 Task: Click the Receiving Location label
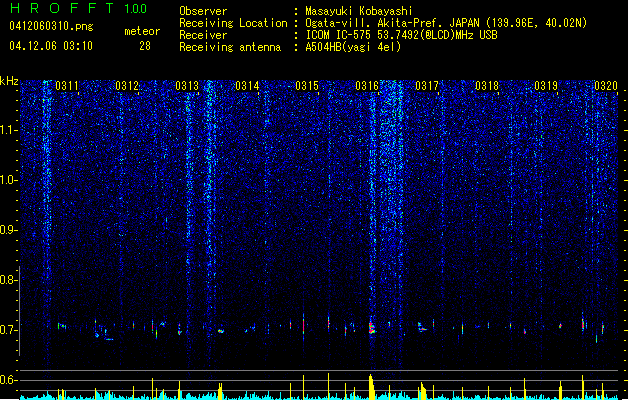pos(233,23)
